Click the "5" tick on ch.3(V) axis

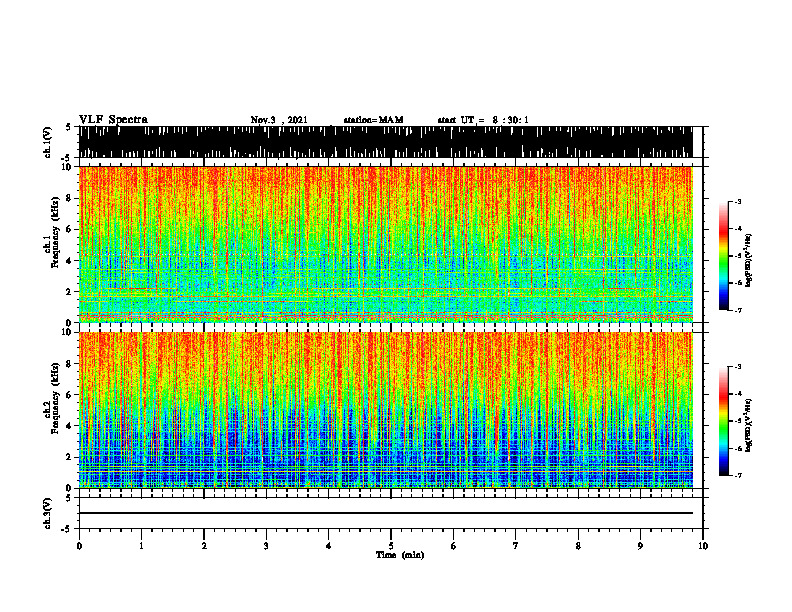[x=69, y=498]
